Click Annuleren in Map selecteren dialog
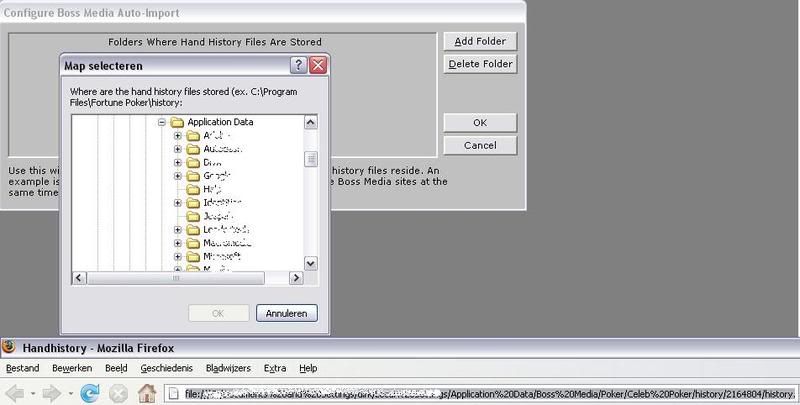800x405 pixels. (x=287, y=313)
